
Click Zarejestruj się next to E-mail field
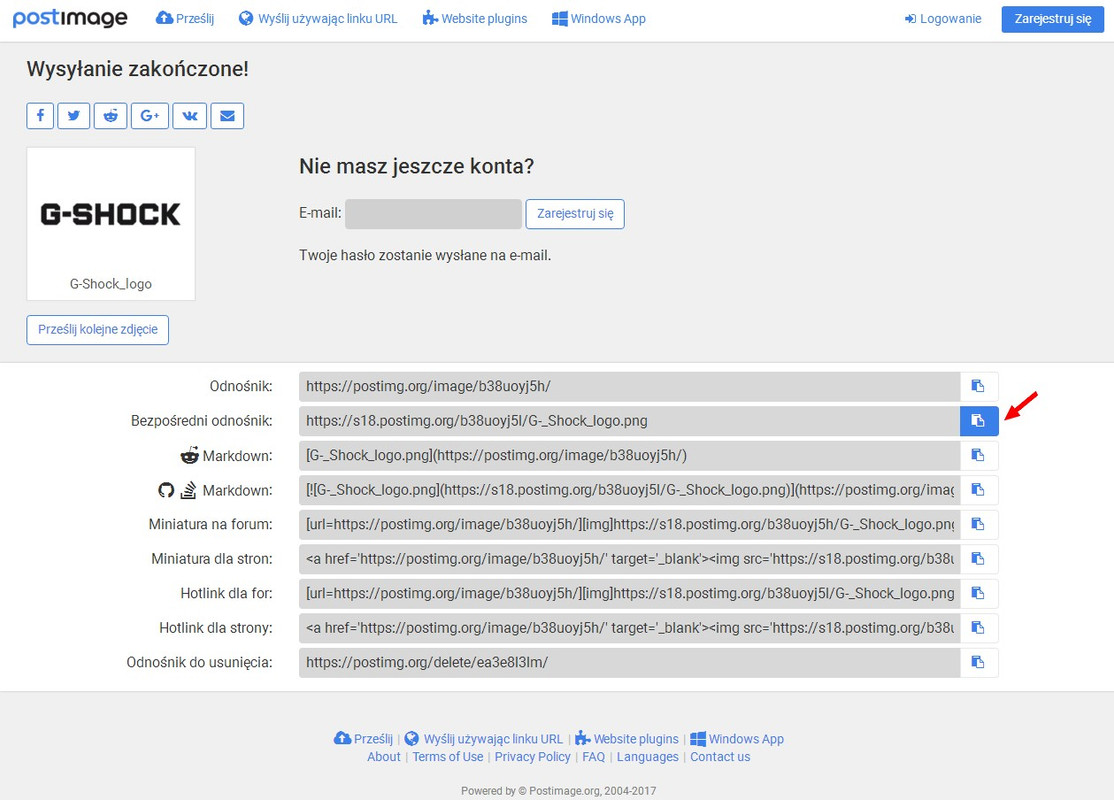(x=575, y=214)
